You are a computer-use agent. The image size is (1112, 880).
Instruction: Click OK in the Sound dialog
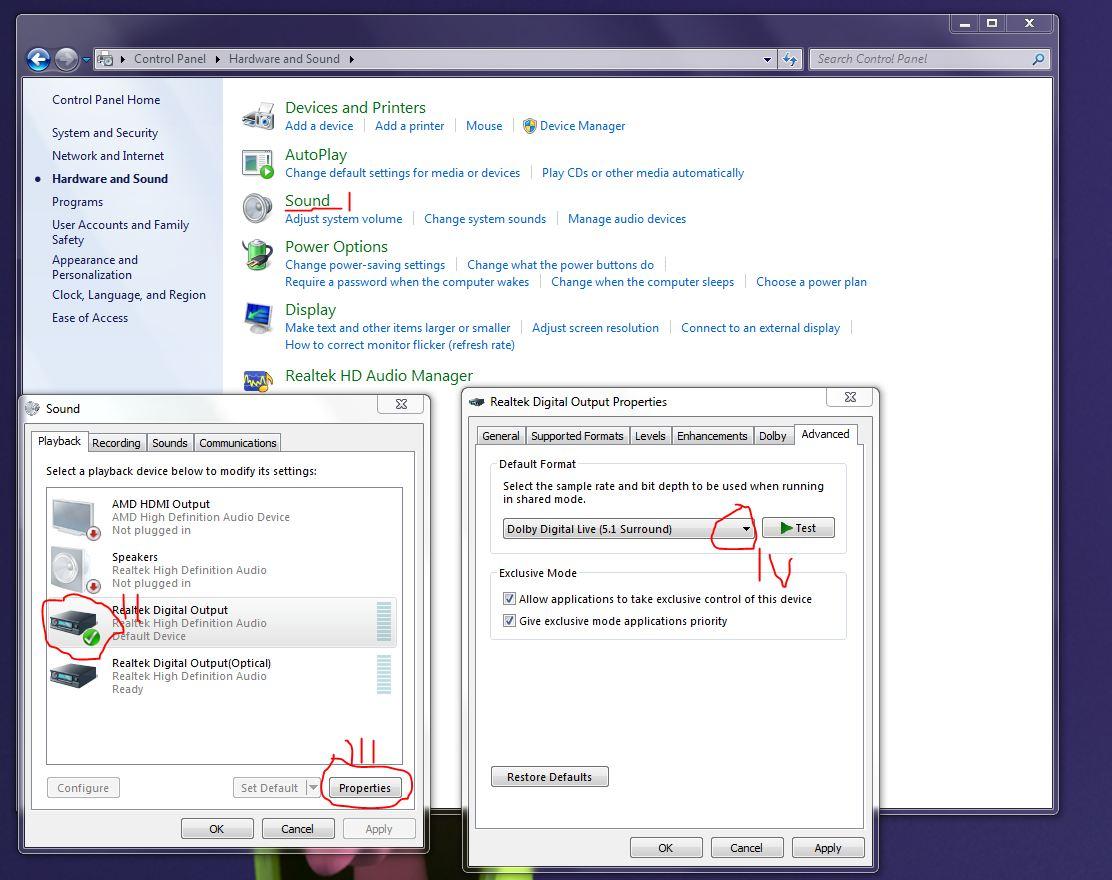click(216, 828)
